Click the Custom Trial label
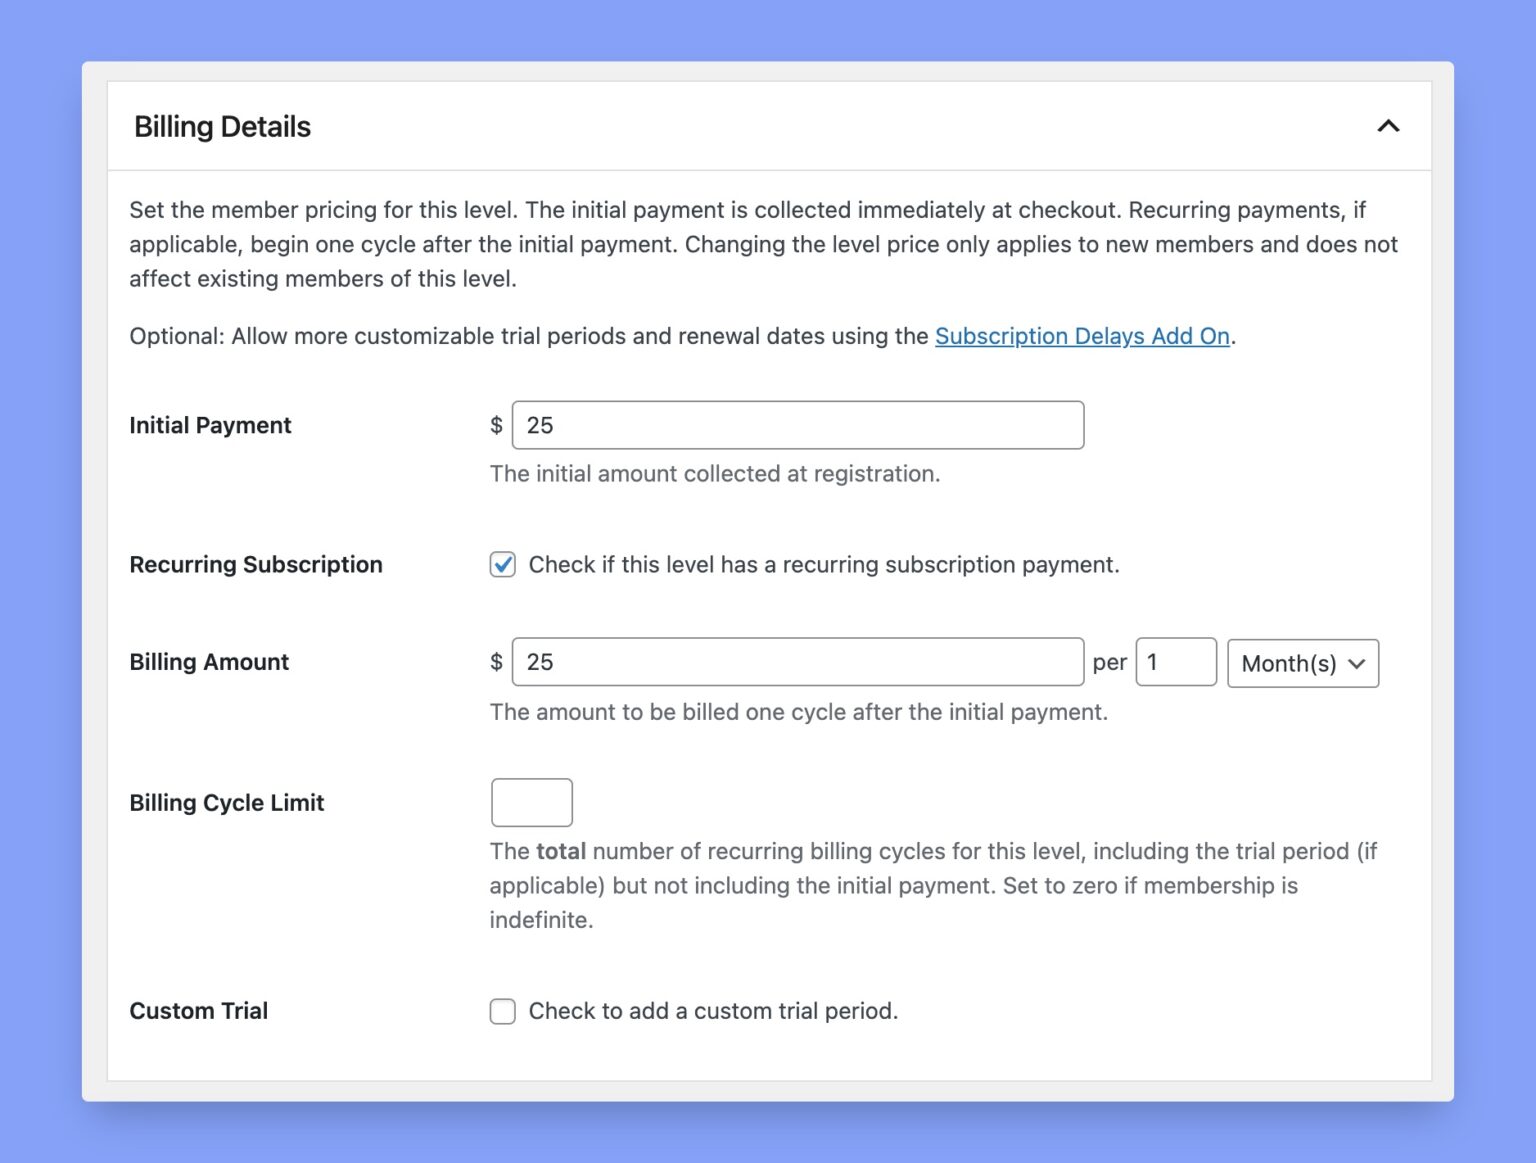 pyautogui.click(x=198, y=1011)
